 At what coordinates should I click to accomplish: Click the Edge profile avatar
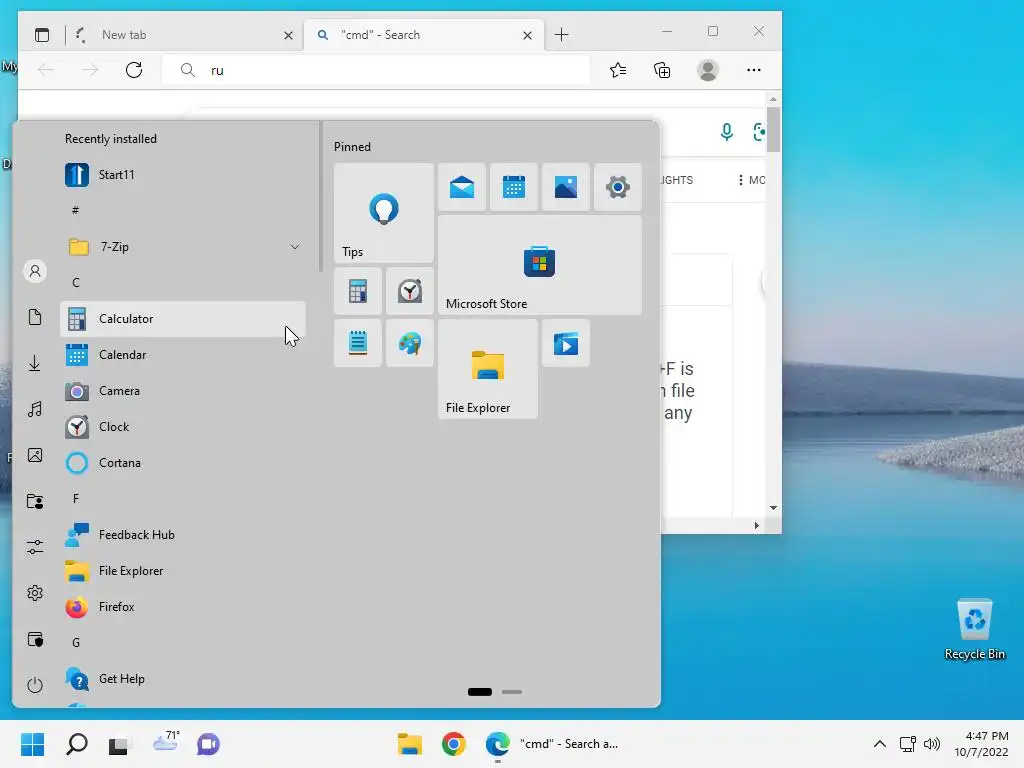pos(708,70)
